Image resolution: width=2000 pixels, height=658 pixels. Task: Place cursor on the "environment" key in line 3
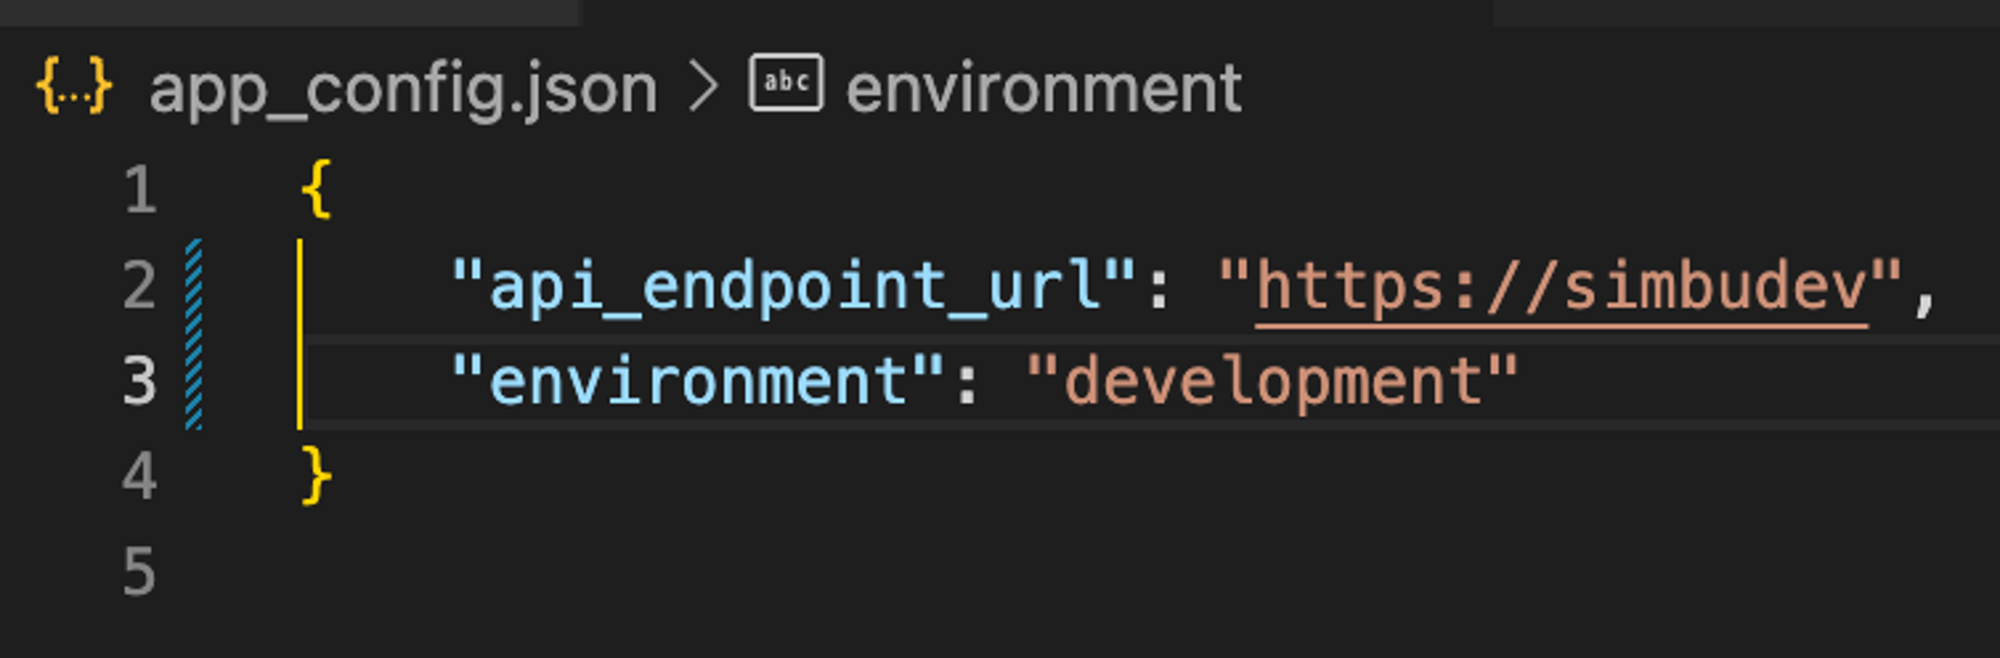coord(698,382)
